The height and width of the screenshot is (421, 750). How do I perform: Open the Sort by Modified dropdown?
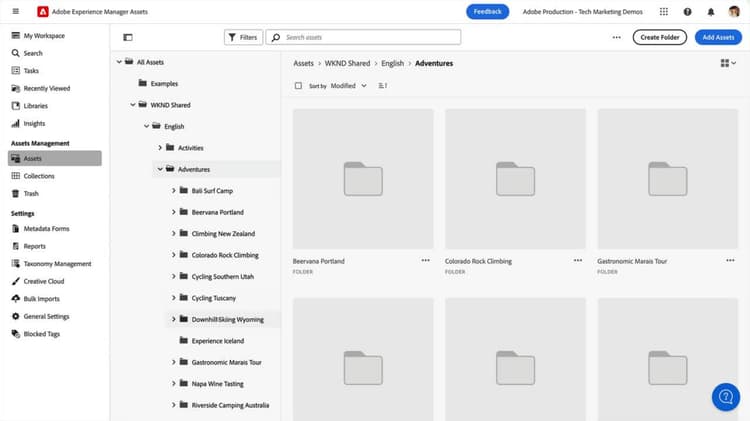(x=338, y=86)
